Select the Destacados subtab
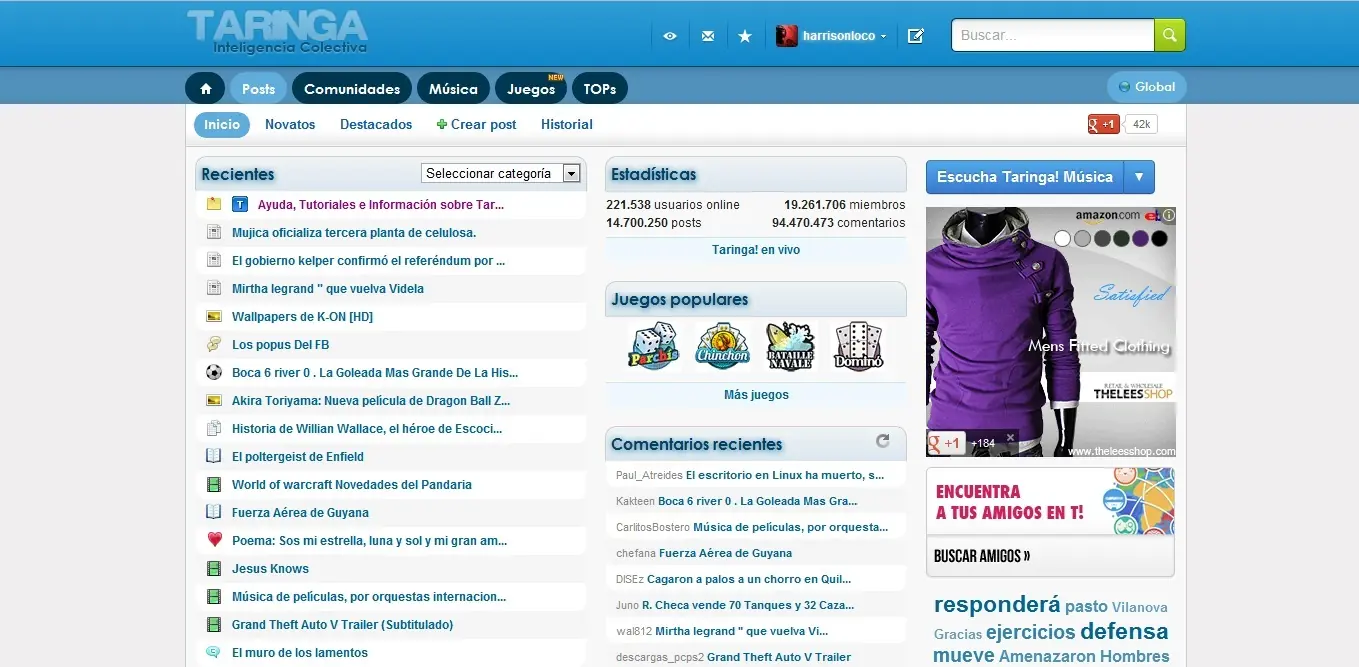The width and height of the screenshot is (1359, 667). 376,124
